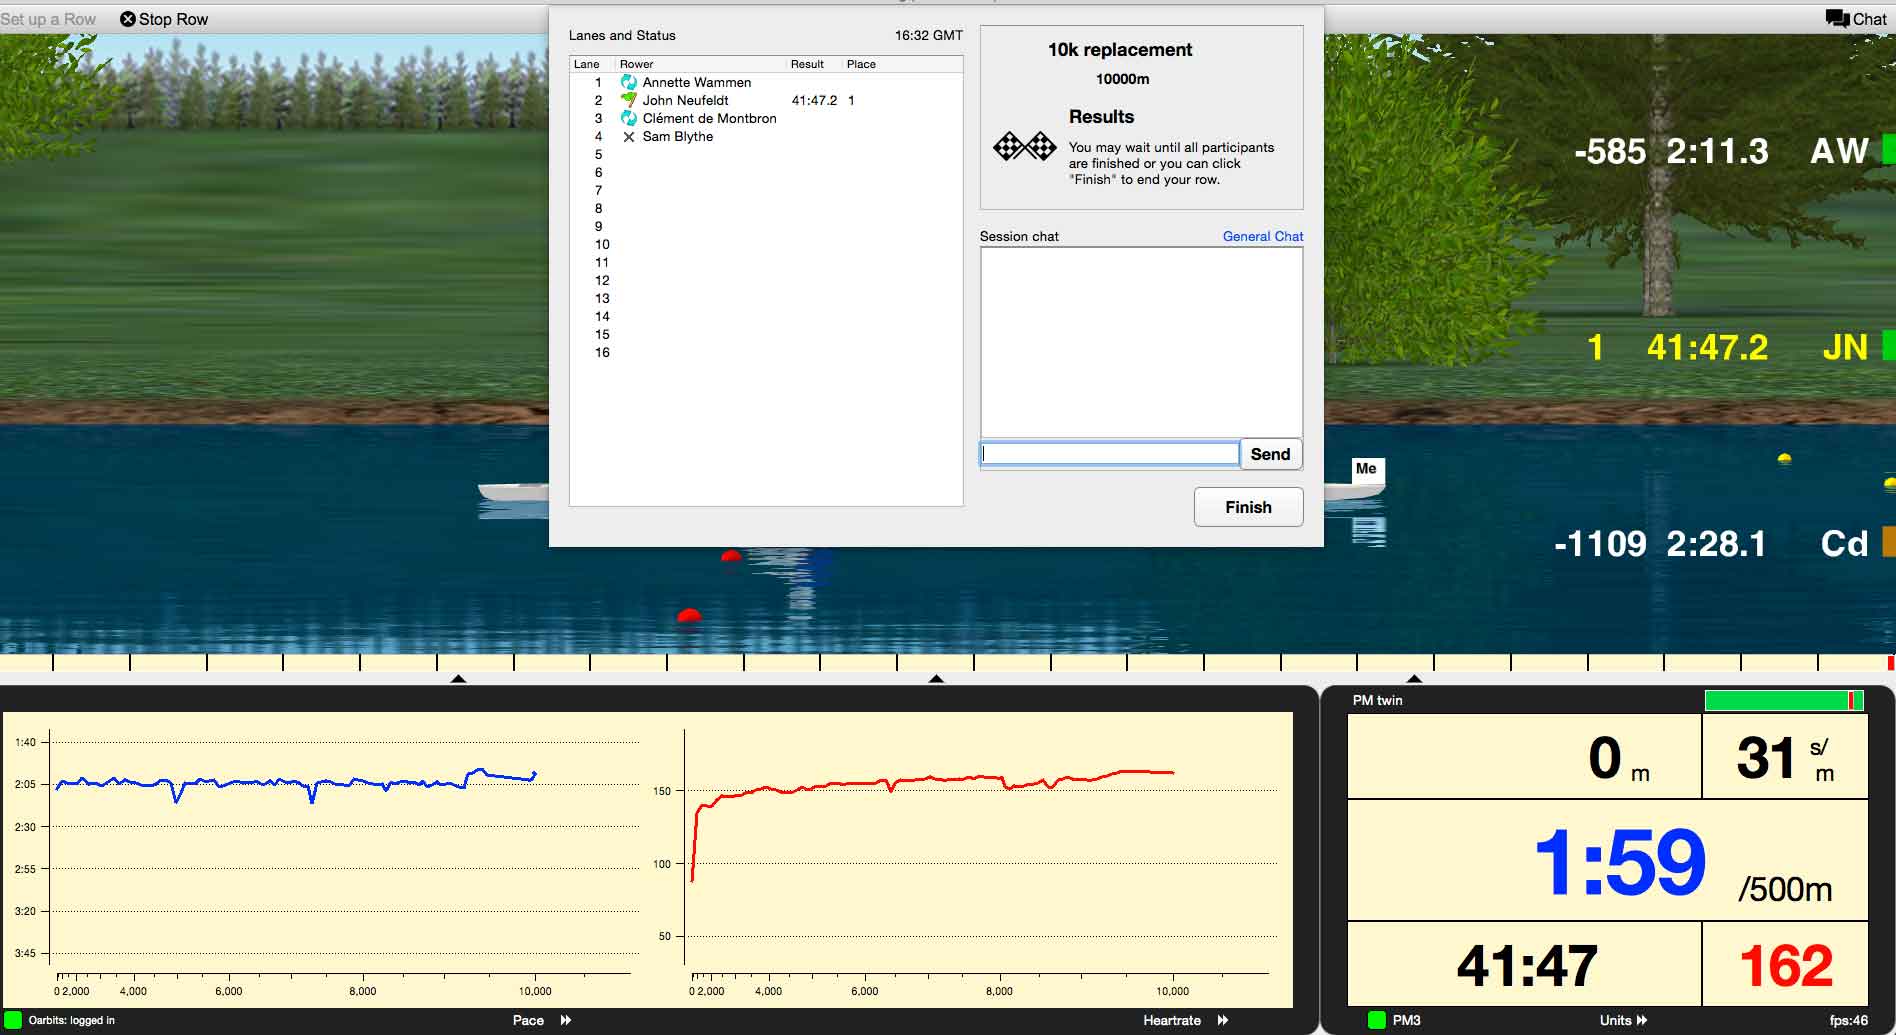Click the orange Cd lane marker
Image resolution: width=1896 pixels, height=1035 pixels.
(1889, 541)
